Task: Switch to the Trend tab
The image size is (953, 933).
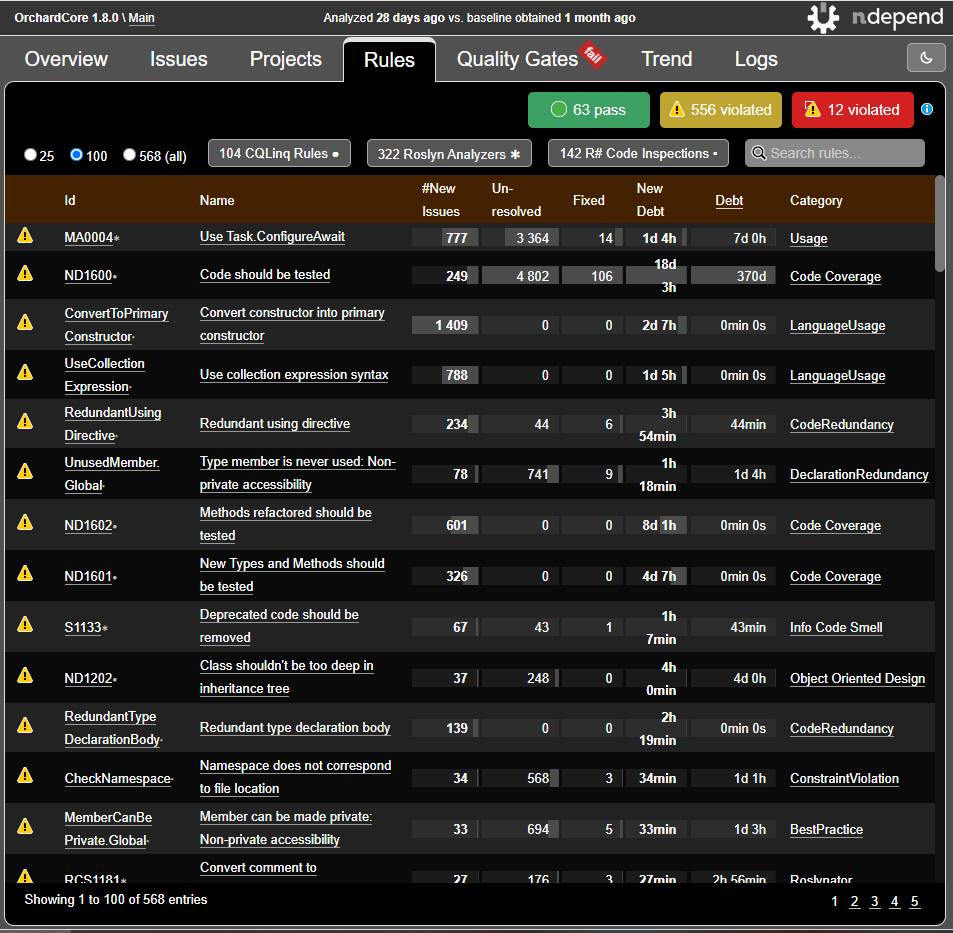Action: (666, 59)
